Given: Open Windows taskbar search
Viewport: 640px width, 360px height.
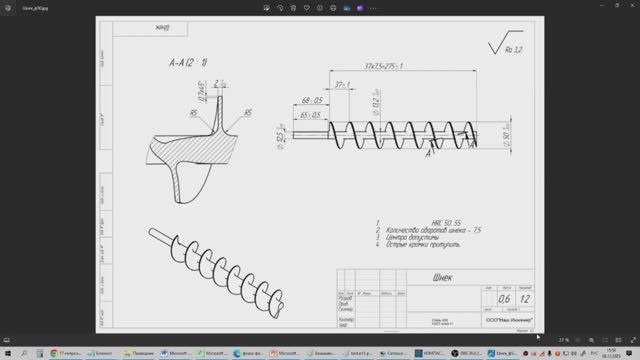Looking at the screenshot, I should [24, 353].
